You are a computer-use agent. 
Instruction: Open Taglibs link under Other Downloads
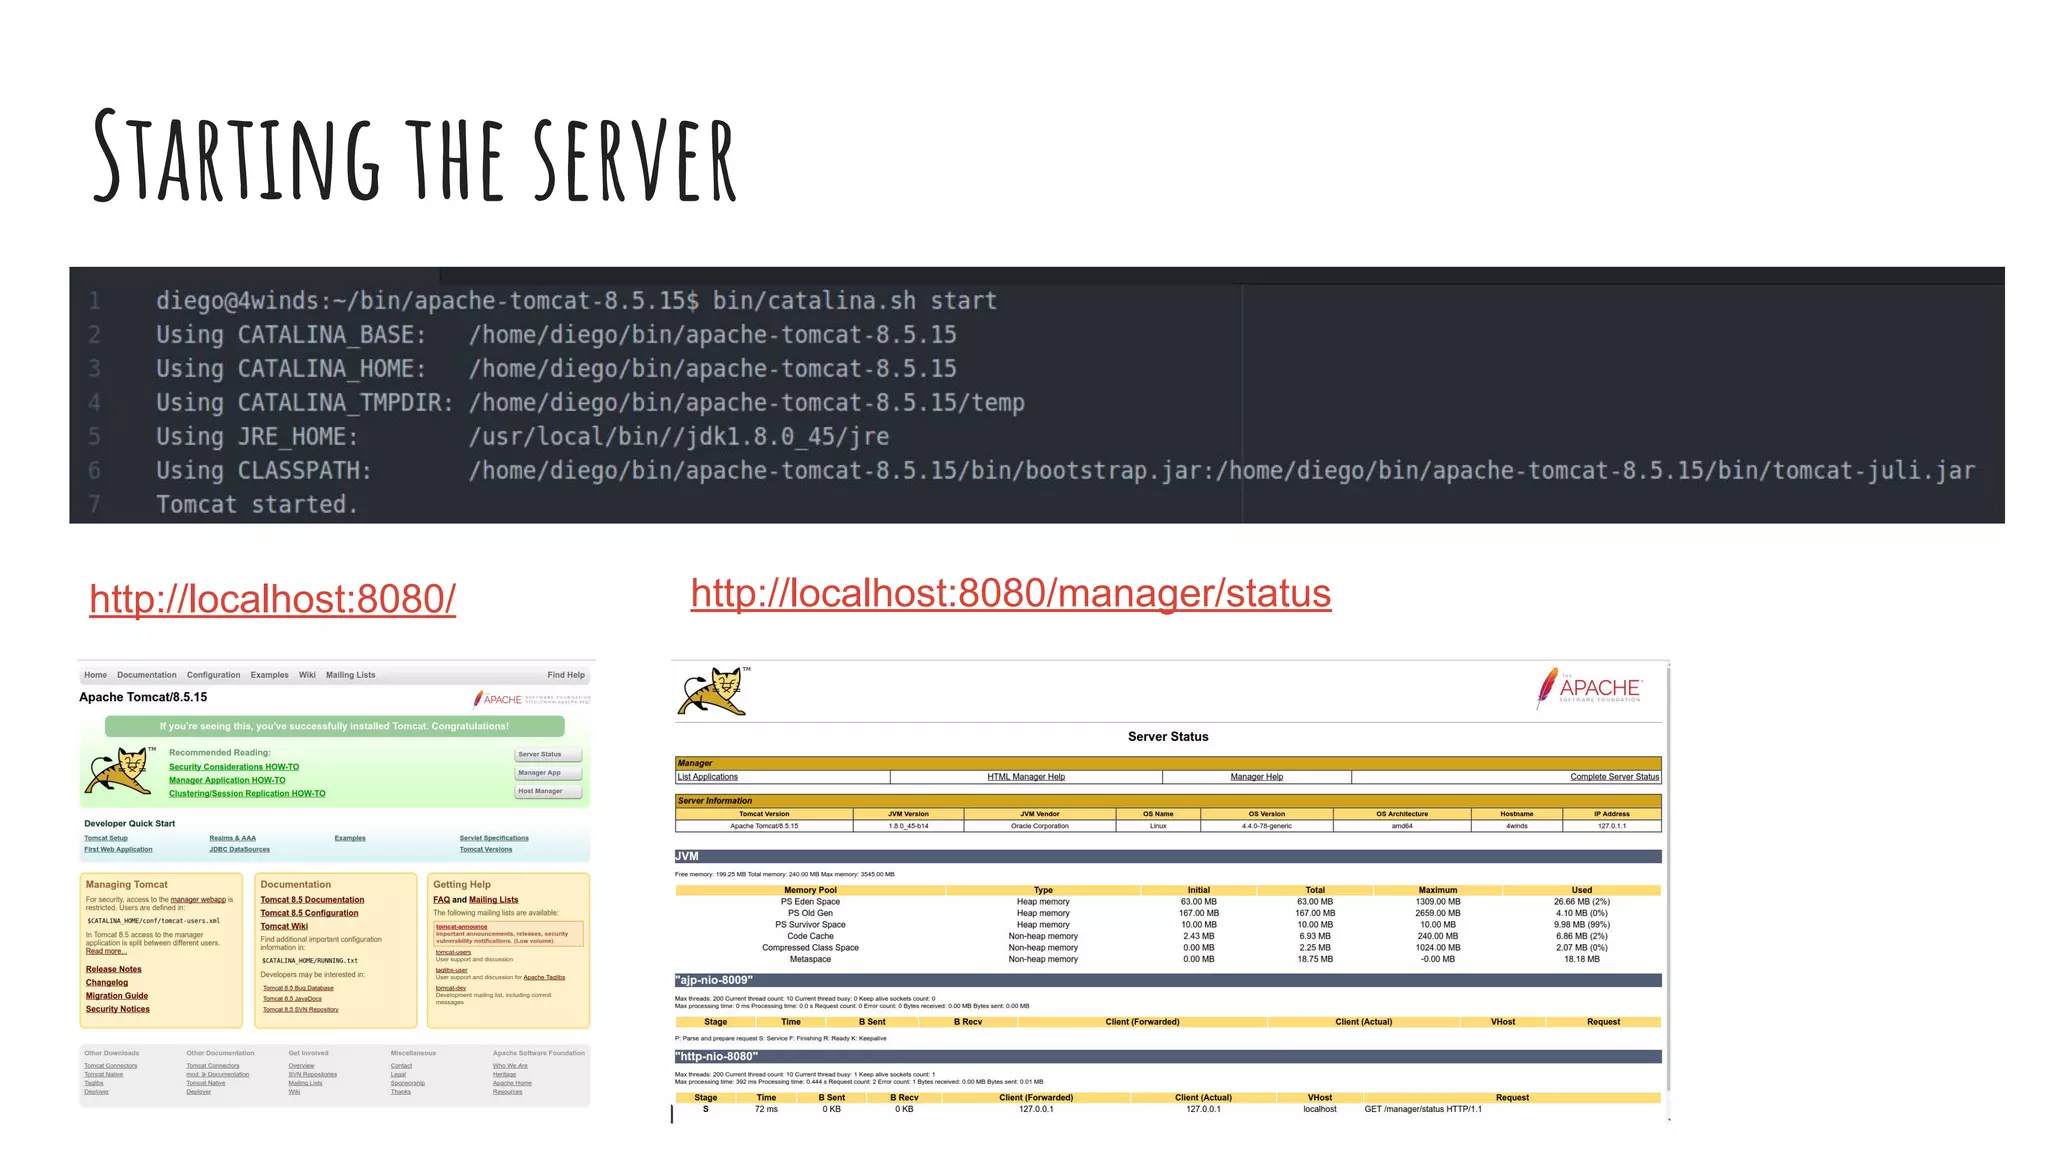(x=94, y=1083)
